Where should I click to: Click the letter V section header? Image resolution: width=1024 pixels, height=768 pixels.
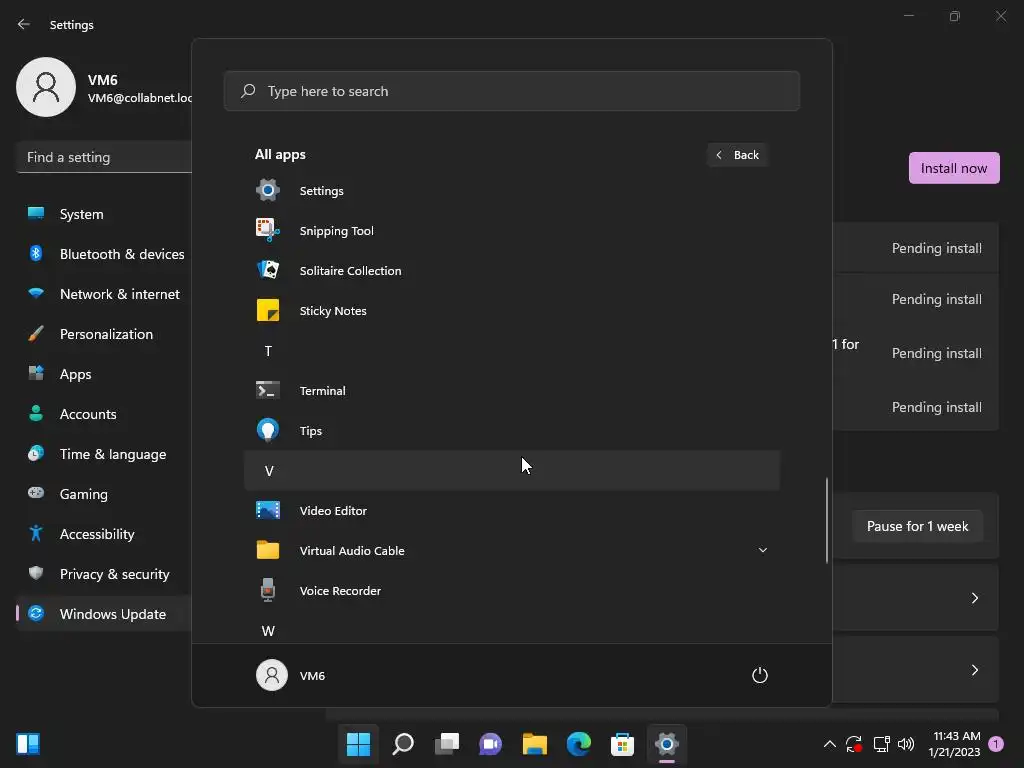(512, 470)
